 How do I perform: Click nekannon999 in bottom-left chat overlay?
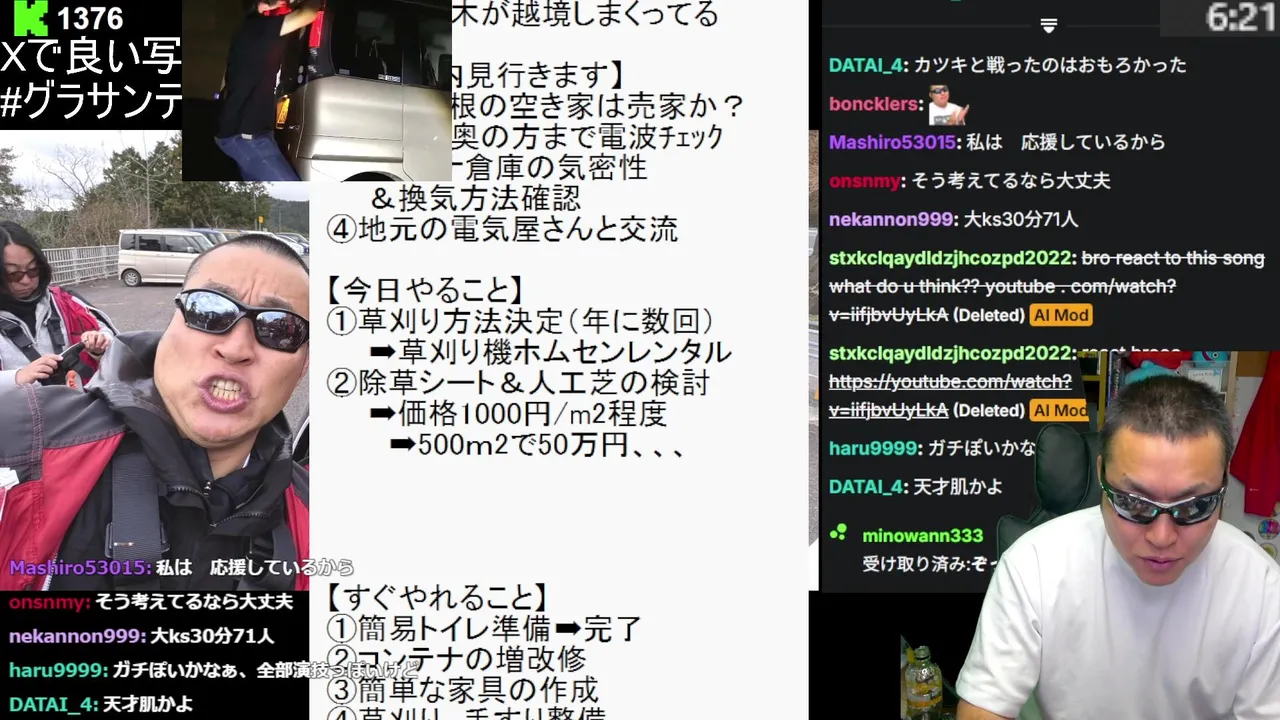coord(76,636)
